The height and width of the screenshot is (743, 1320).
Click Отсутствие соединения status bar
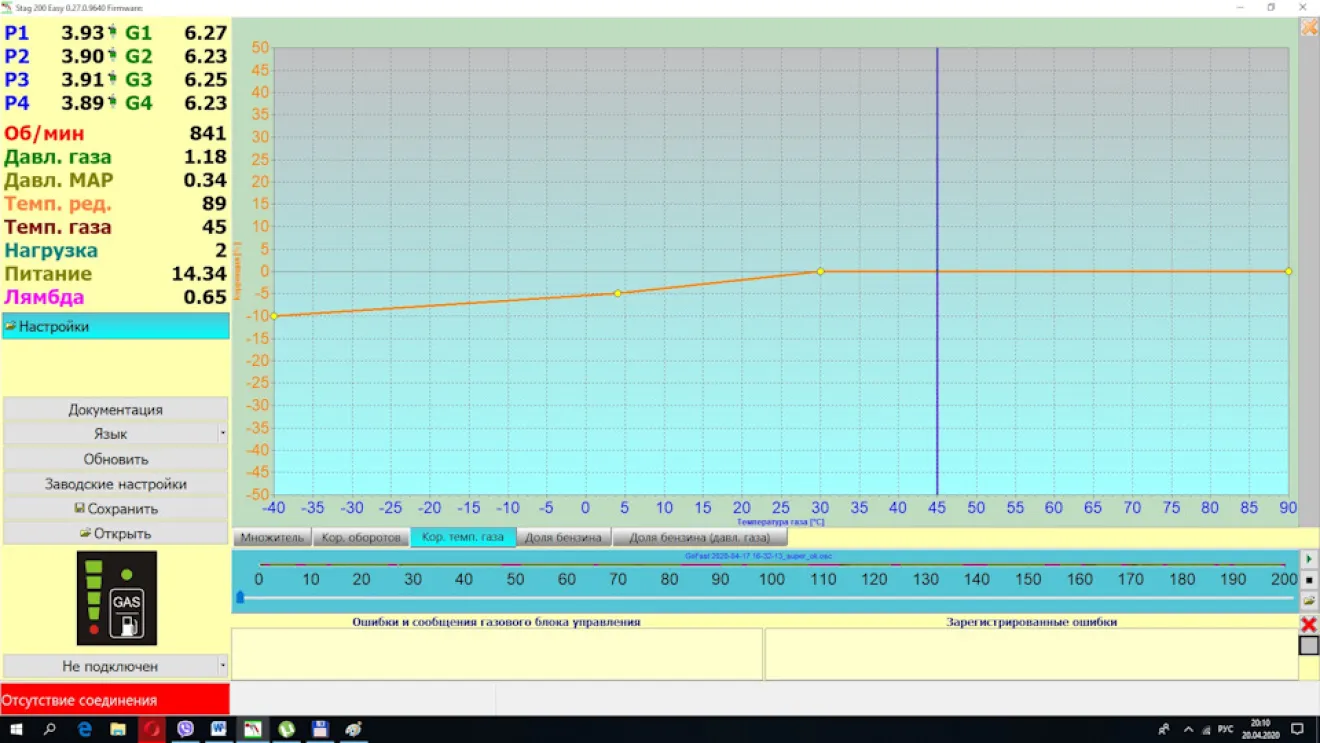tap(115, 700)
